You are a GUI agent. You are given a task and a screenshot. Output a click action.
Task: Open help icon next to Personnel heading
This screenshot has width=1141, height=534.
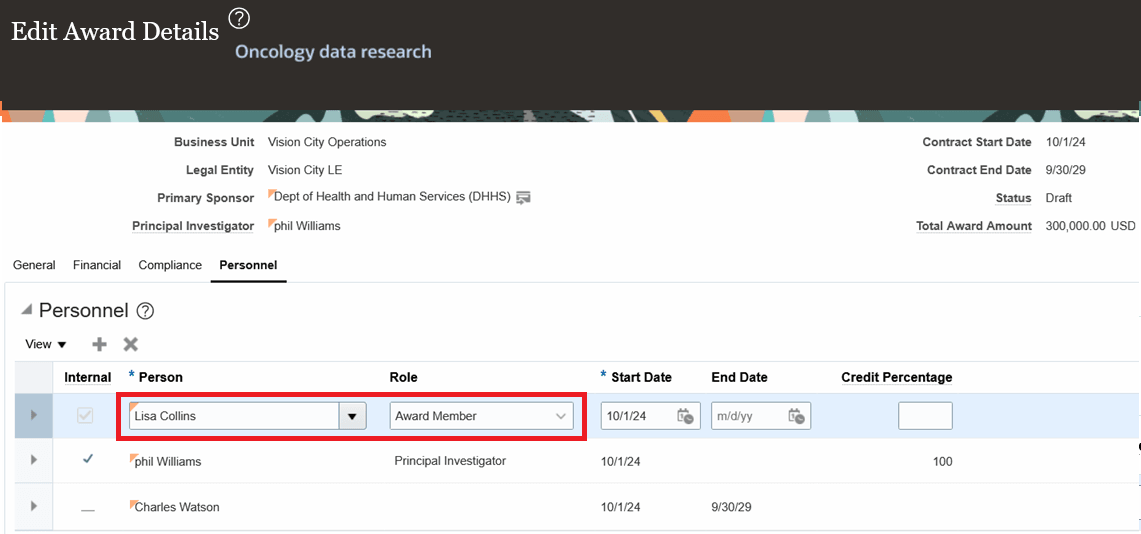coord(146,311)
